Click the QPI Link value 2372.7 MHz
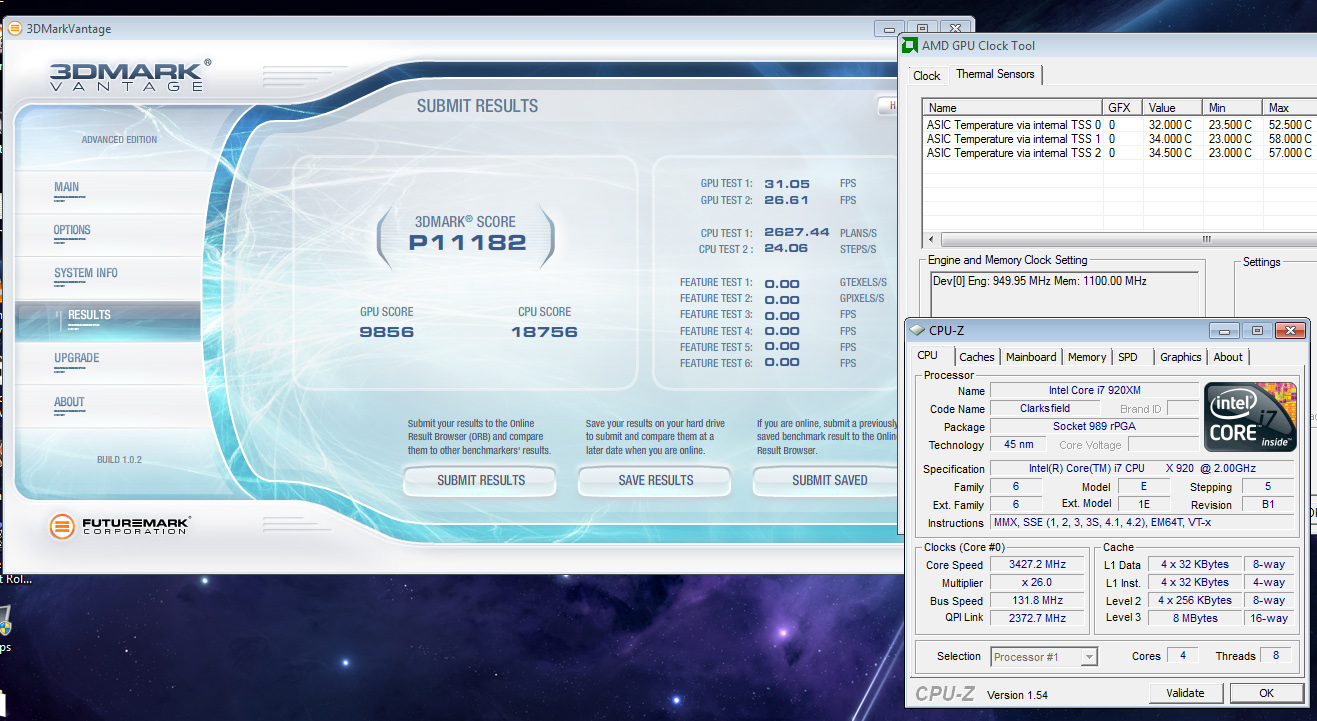Screen dimensions: 1317x721 [x=1037, y=618]
